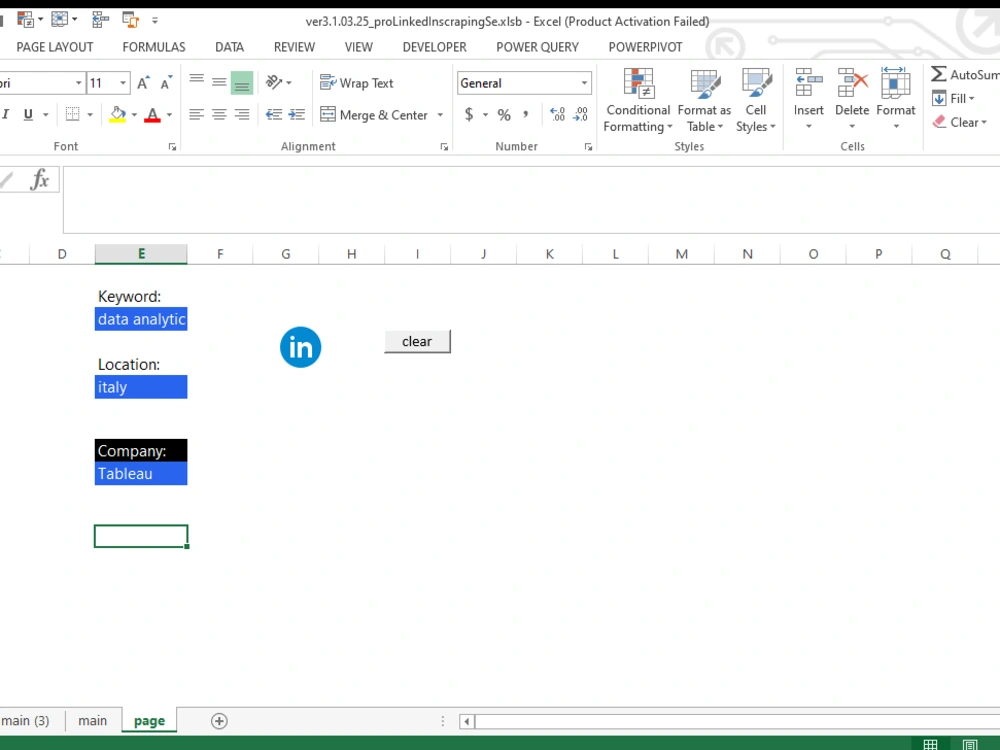Image resolution: width=1000 pixels, height=750 pixels.
Task: Open the font size dropdown
Action: [x=122, y=82]
